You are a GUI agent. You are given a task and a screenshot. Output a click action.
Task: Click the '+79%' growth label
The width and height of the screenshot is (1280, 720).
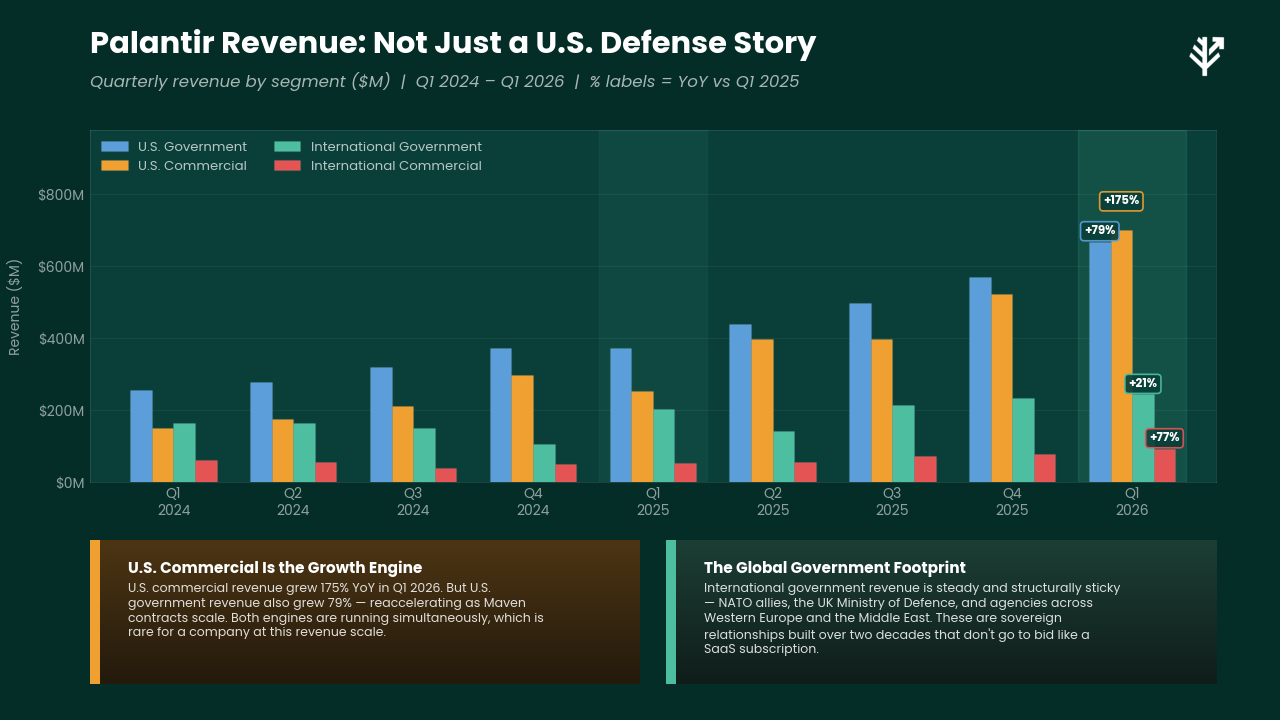[x=1100, y=231]
